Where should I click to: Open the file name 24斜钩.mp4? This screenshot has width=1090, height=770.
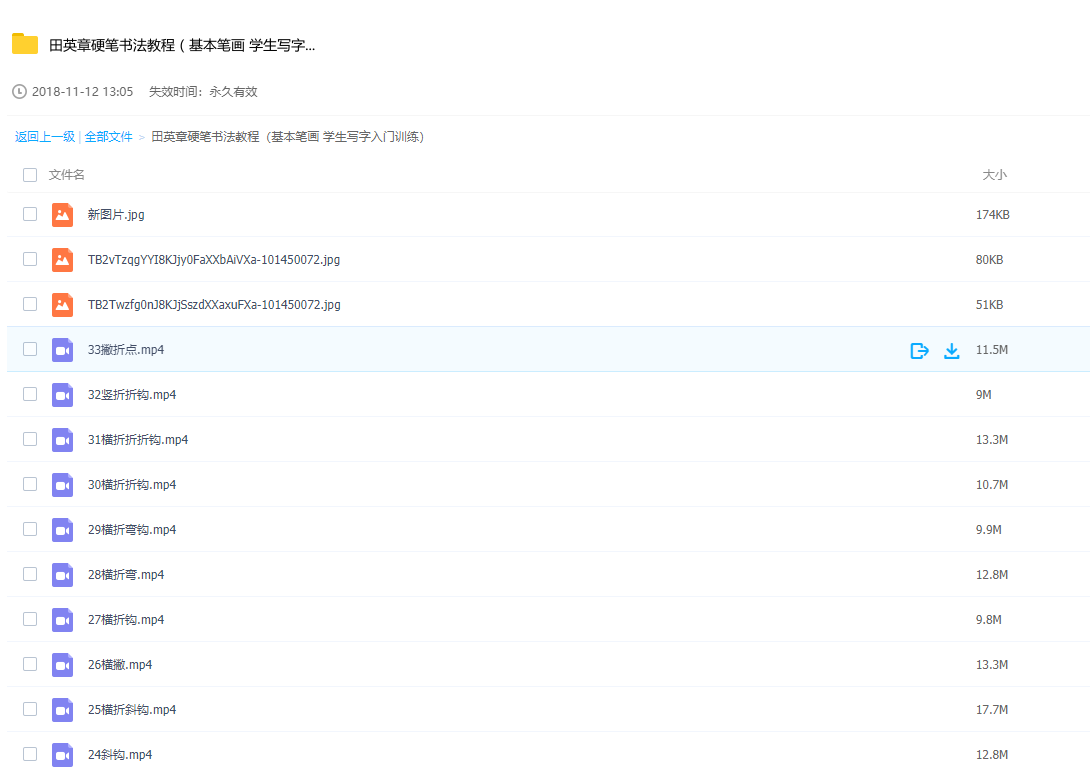[x=120, y=755]
